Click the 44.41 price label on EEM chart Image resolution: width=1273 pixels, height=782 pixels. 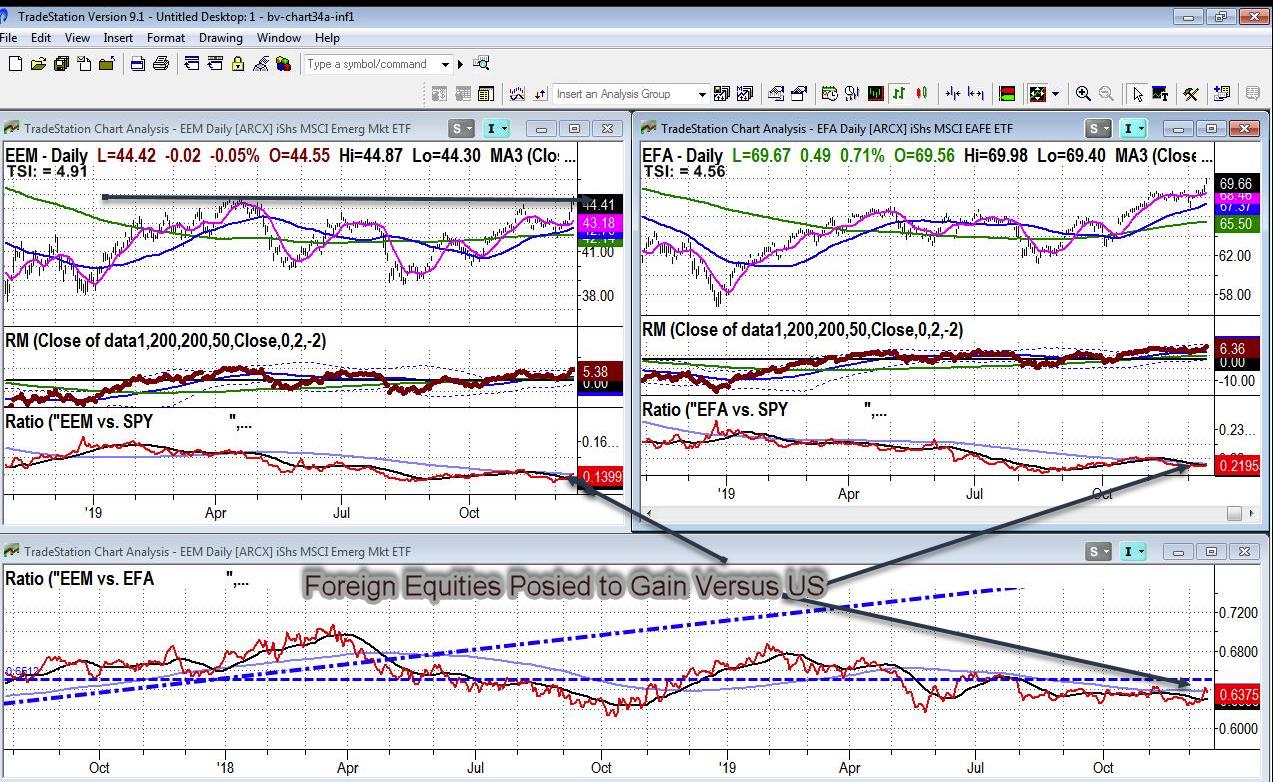pos(600,205)
